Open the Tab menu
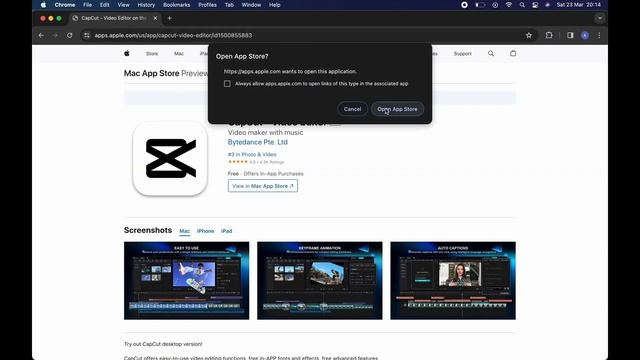 click(229, 5)
